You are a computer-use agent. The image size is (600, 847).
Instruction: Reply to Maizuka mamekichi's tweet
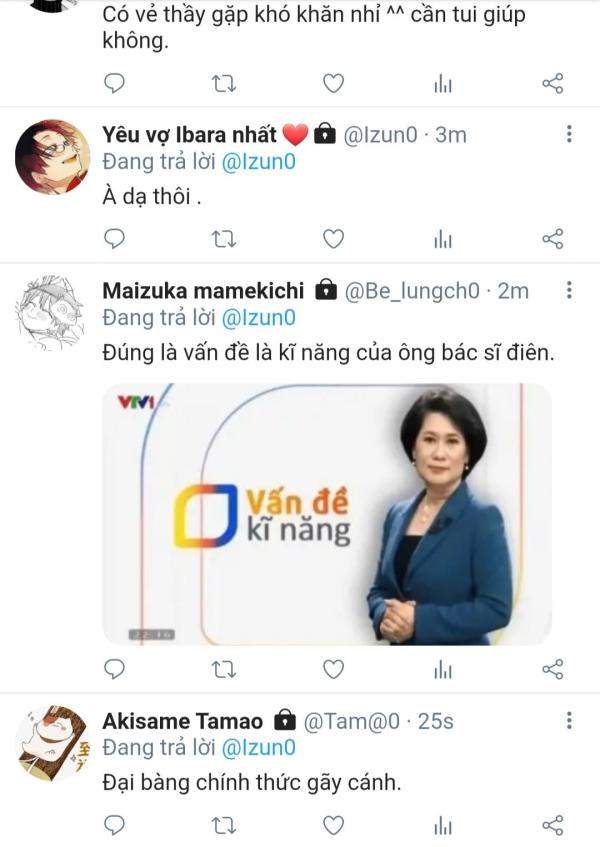click(115, 668)
